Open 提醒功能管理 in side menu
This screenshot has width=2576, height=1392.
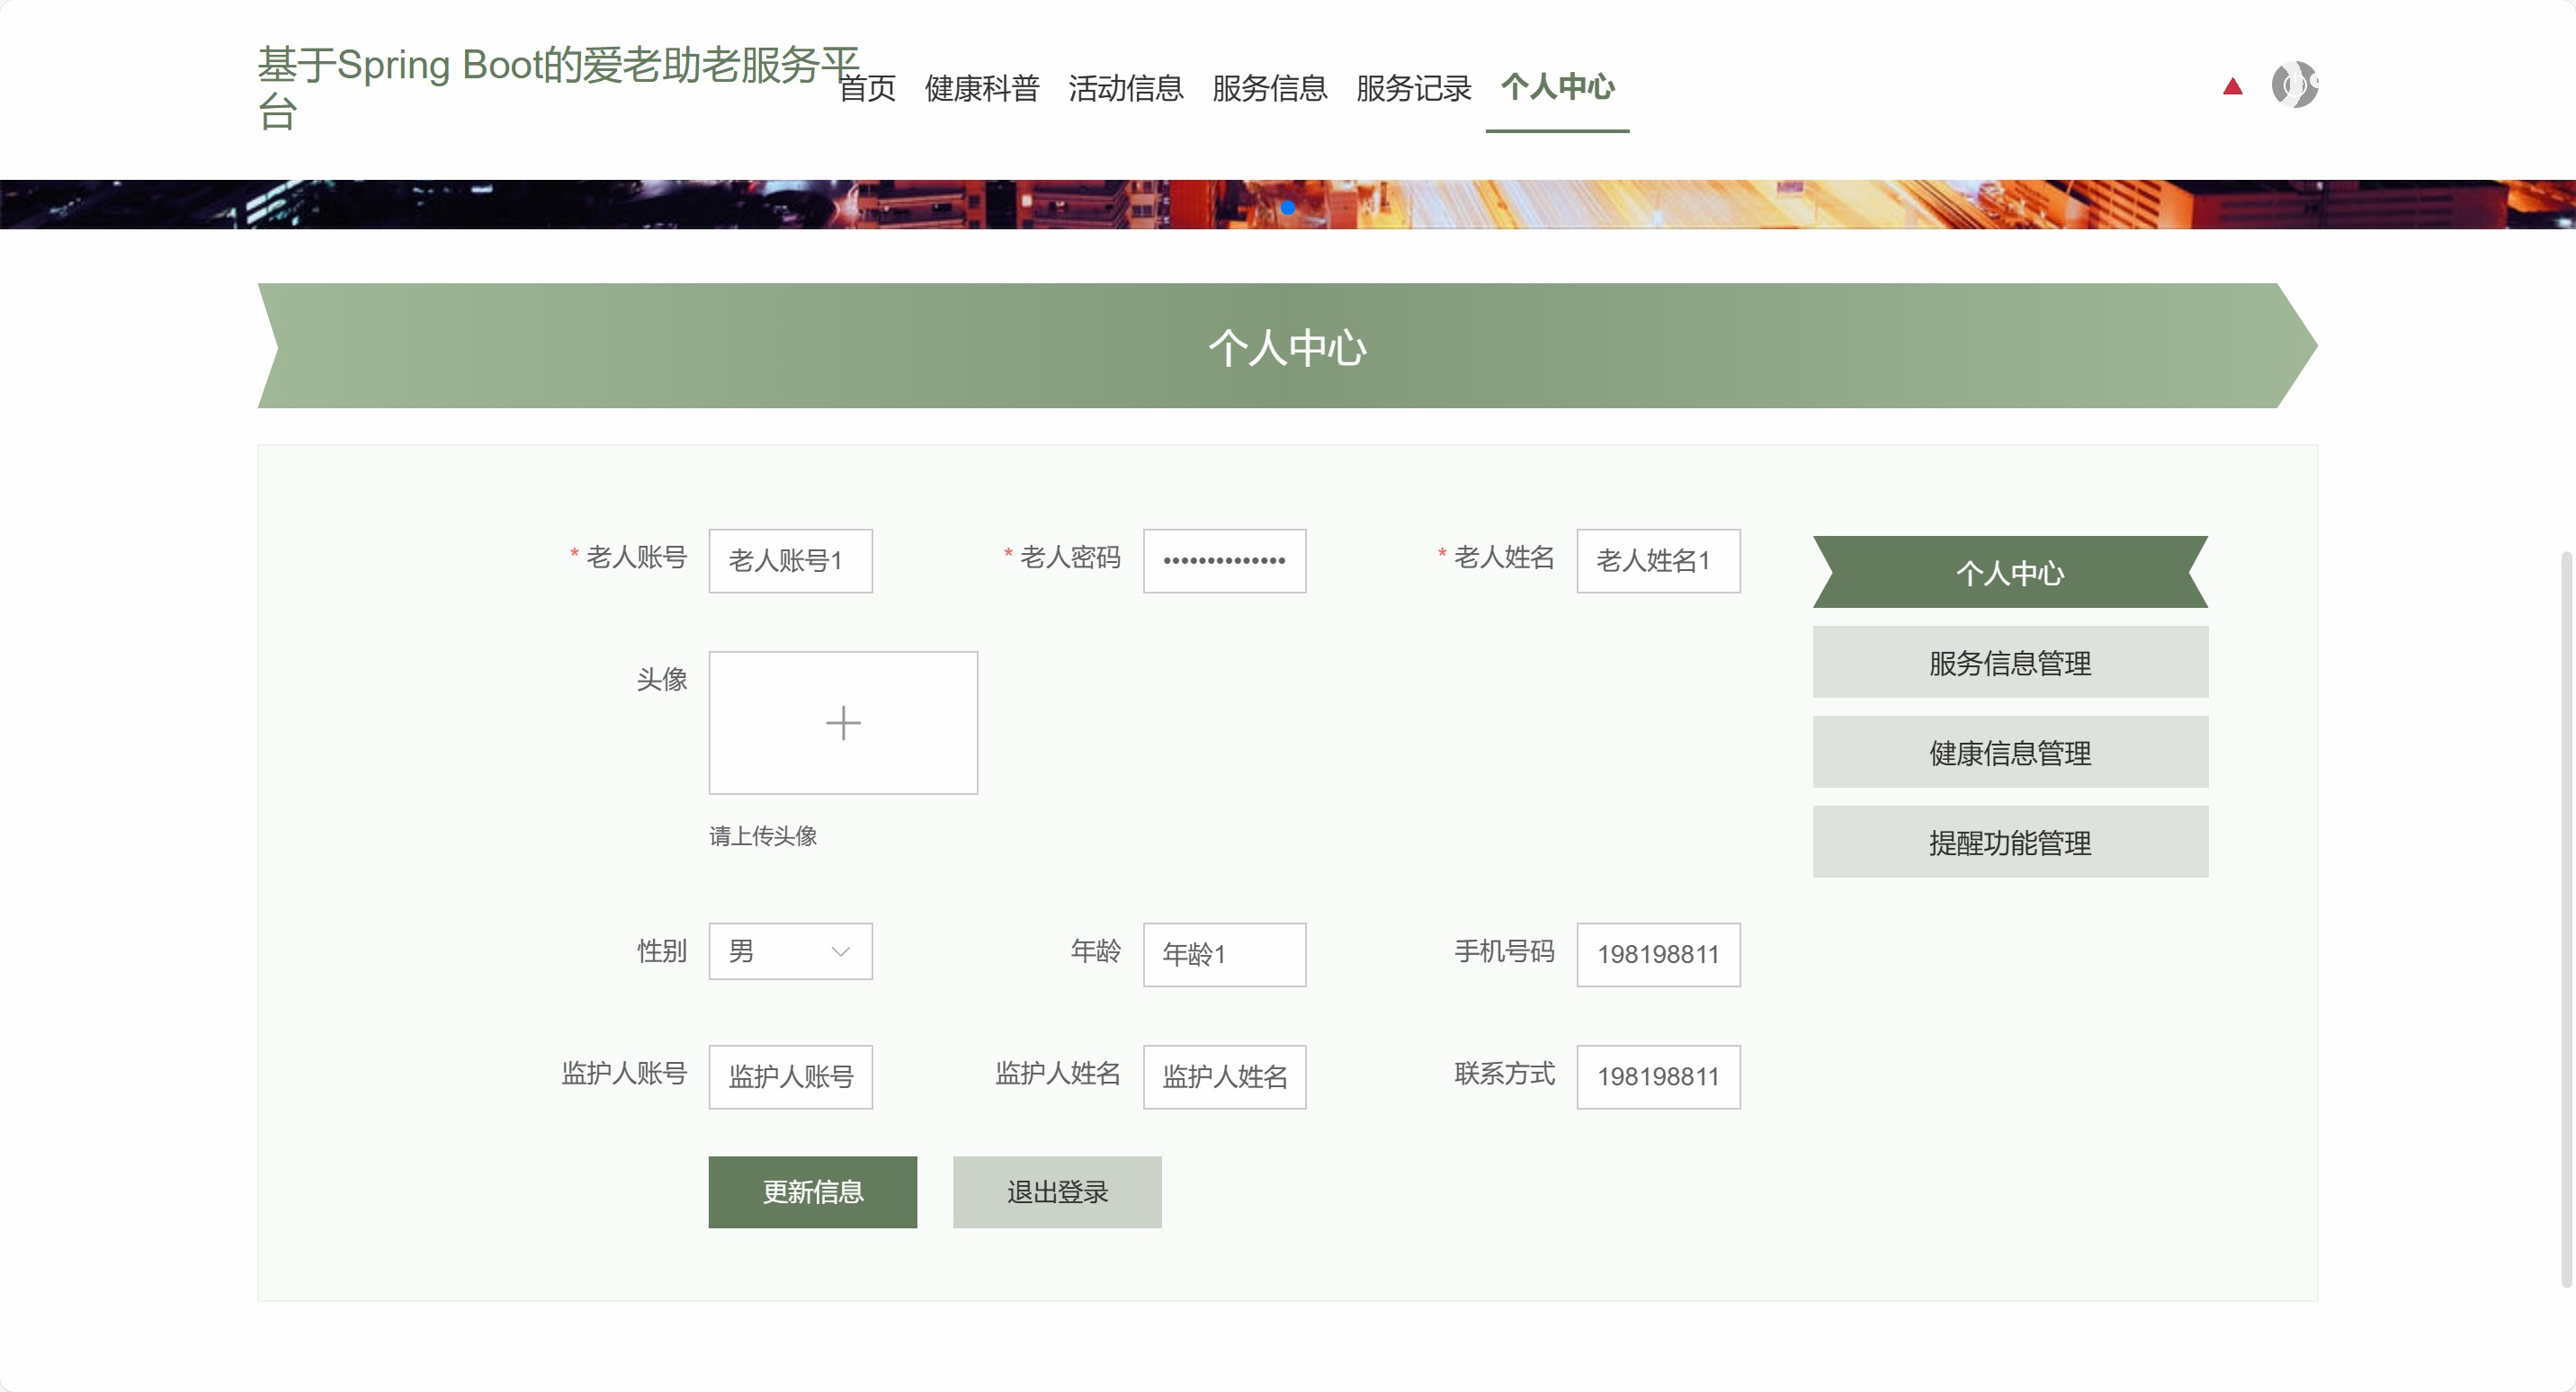pyautogui.click(x=2009, y=842)
